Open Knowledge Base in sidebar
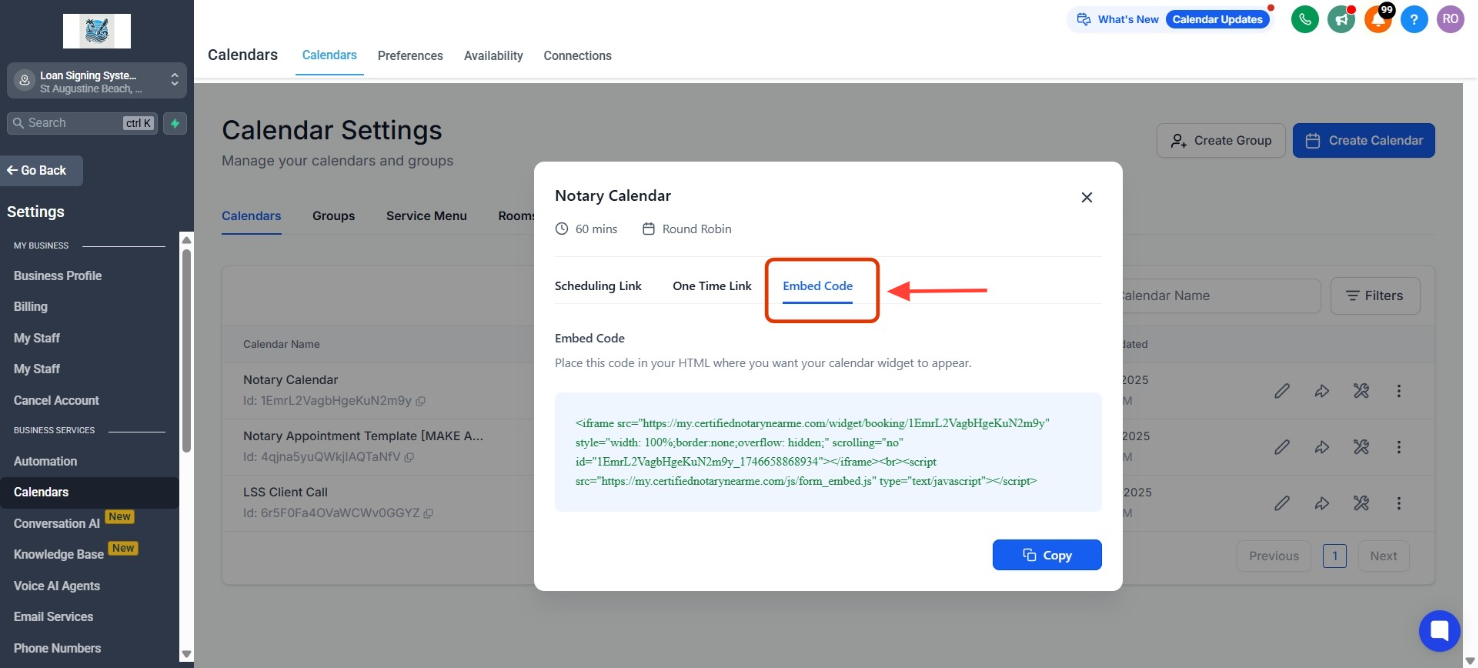Viewport: 1478px width, 668px height. click(x=59, y=555)
